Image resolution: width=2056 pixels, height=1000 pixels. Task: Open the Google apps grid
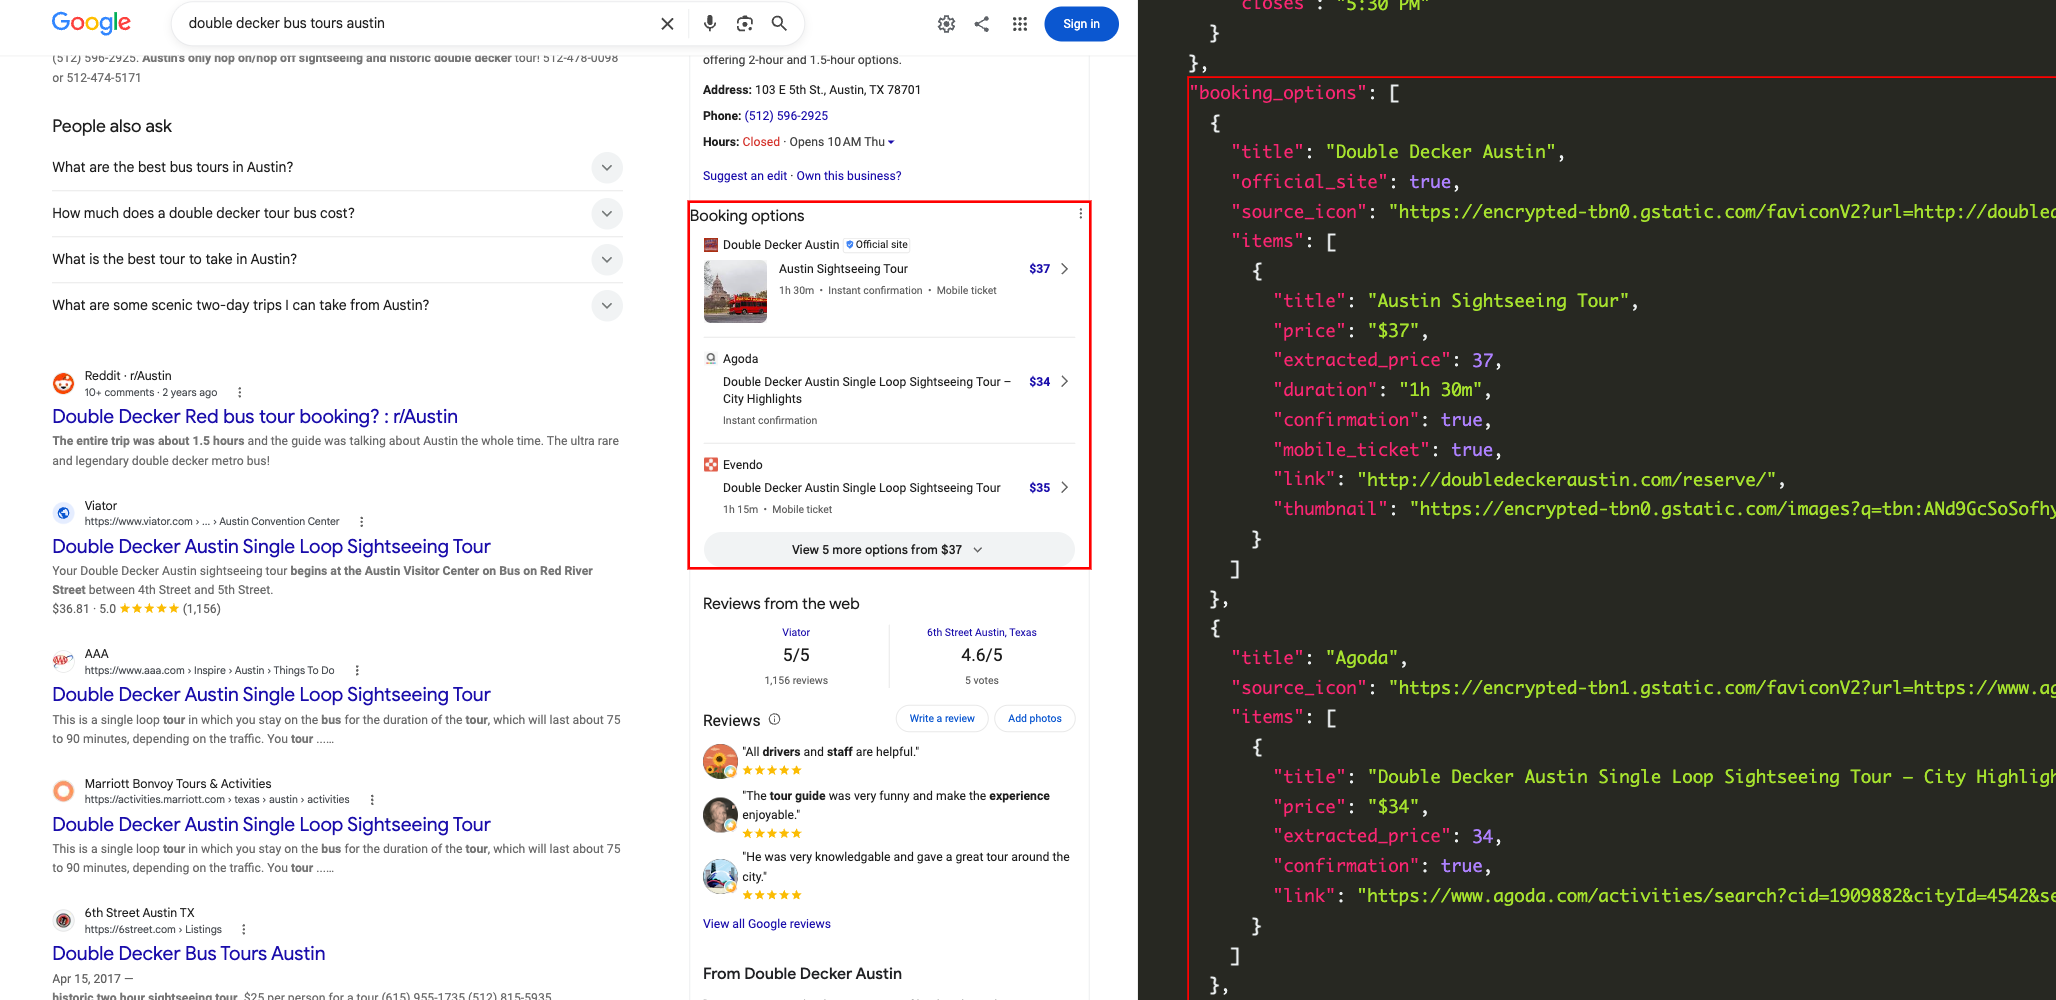coord(1020,24)
